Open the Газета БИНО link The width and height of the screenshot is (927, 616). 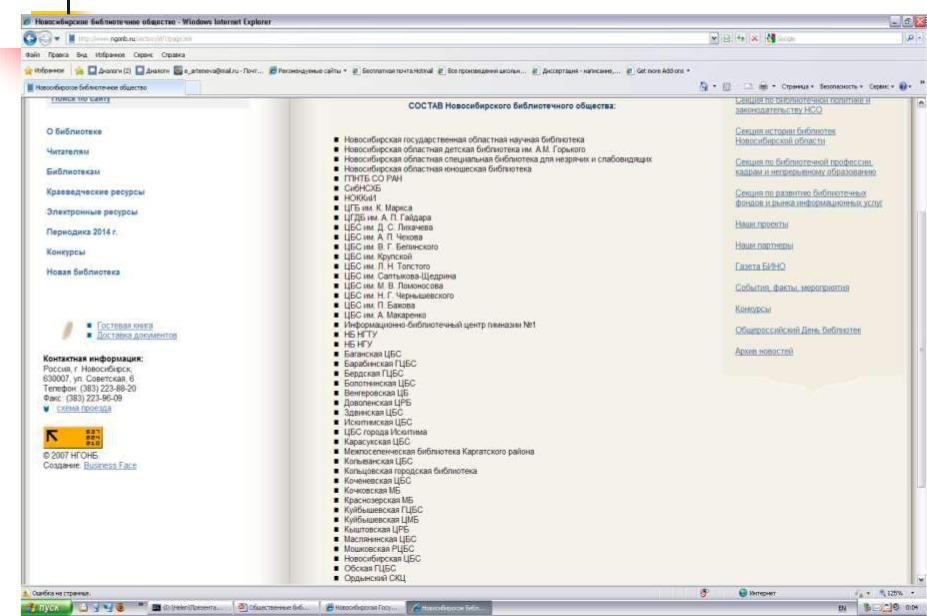[760, 266]
